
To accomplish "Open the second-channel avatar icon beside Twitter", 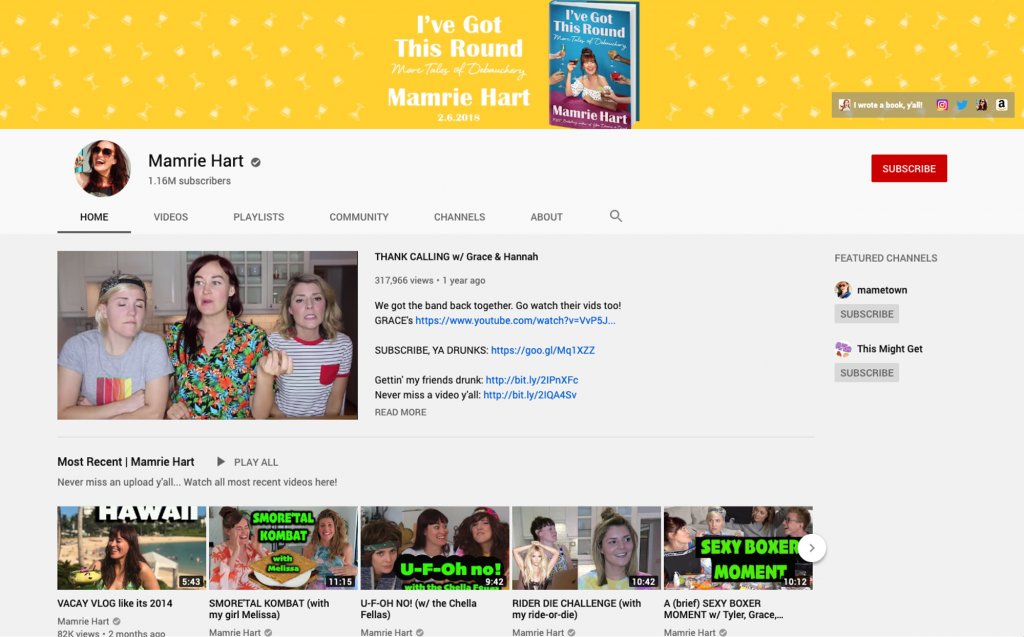I will pos(982,105).
